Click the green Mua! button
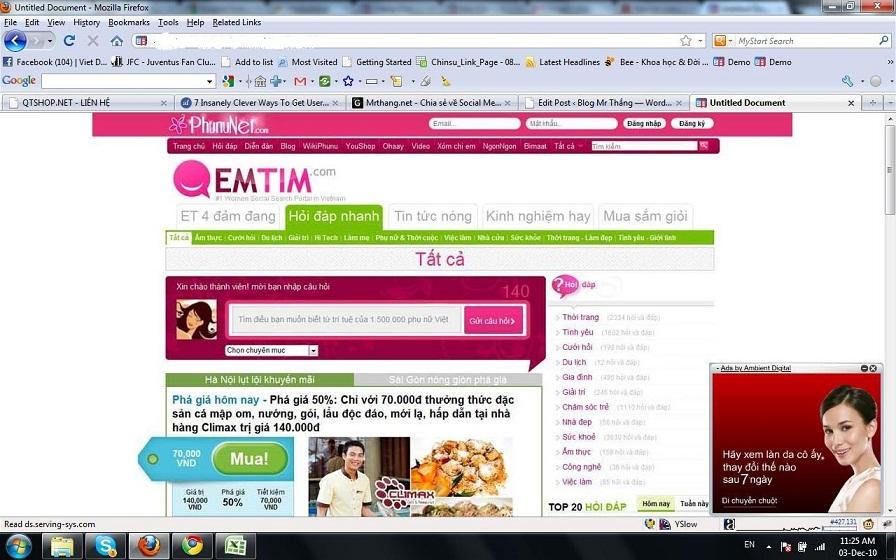 pos(249,458)
